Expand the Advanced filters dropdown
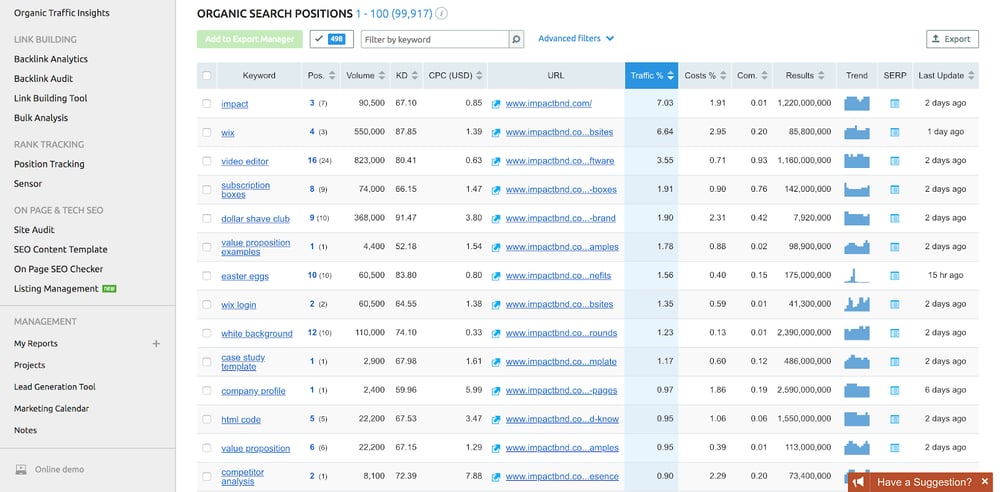The image size is (1000, 492). click(576, 38)
